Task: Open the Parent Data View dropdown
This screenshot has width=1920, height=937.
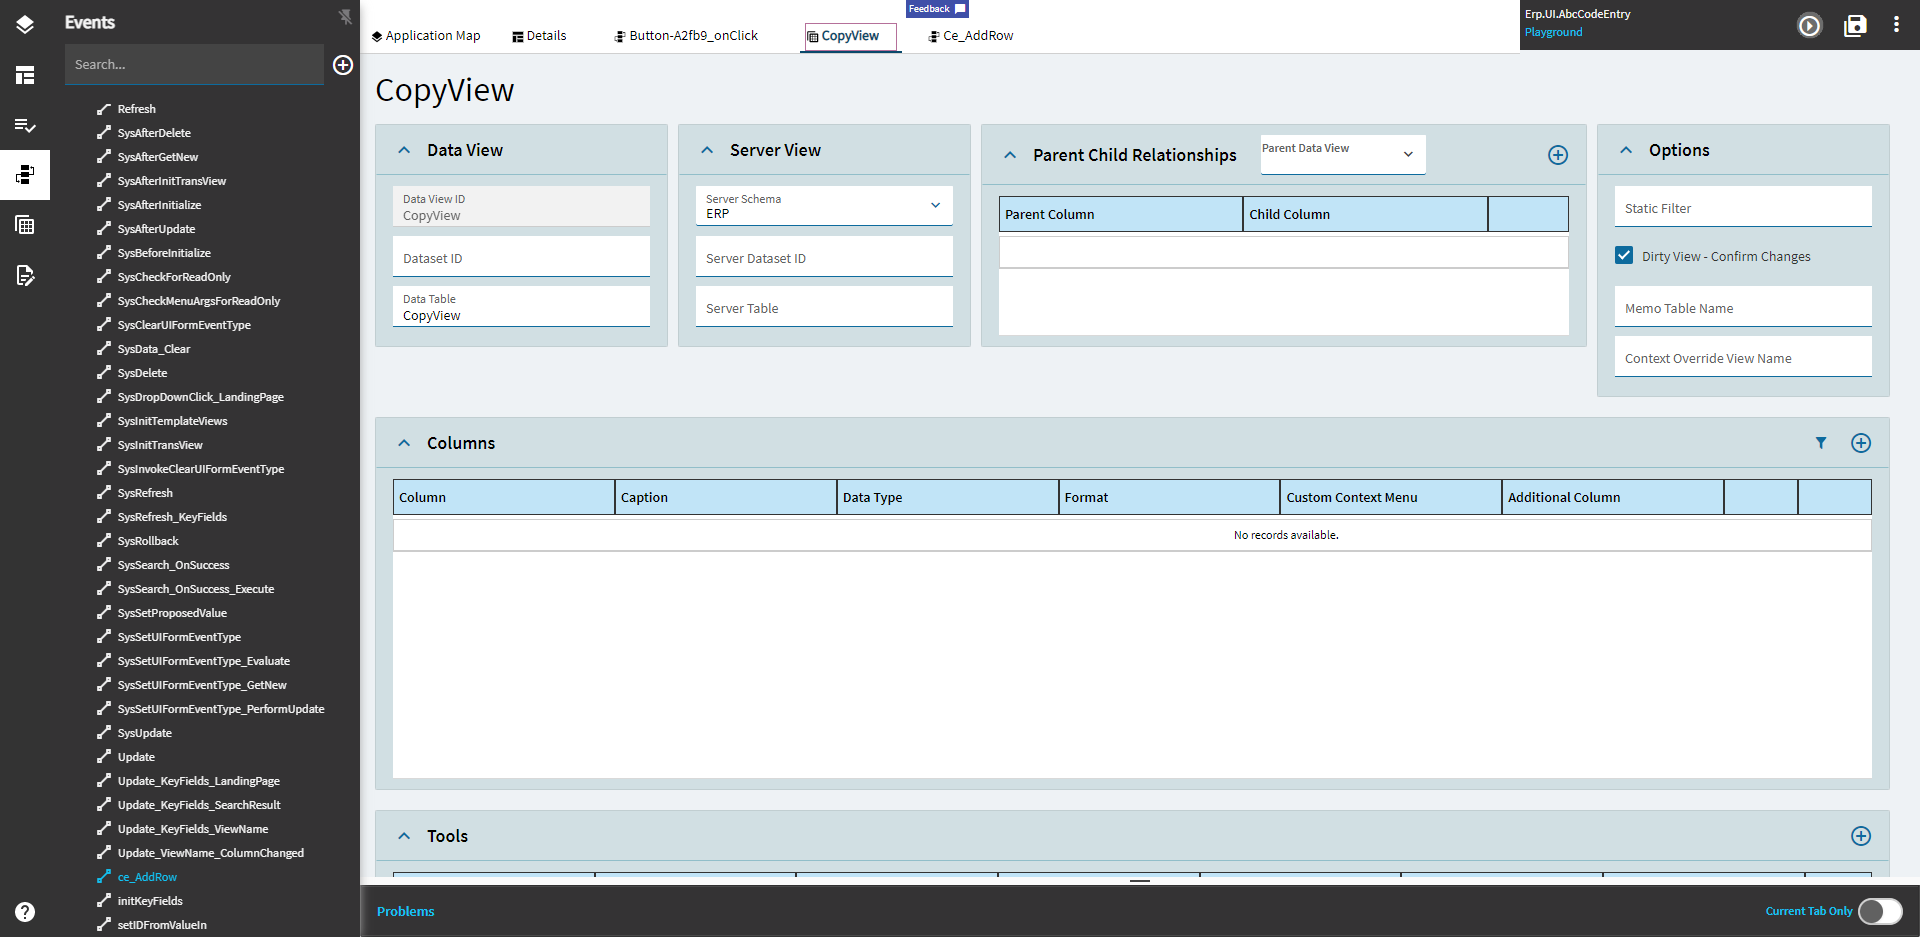Action: [1343, 155]
